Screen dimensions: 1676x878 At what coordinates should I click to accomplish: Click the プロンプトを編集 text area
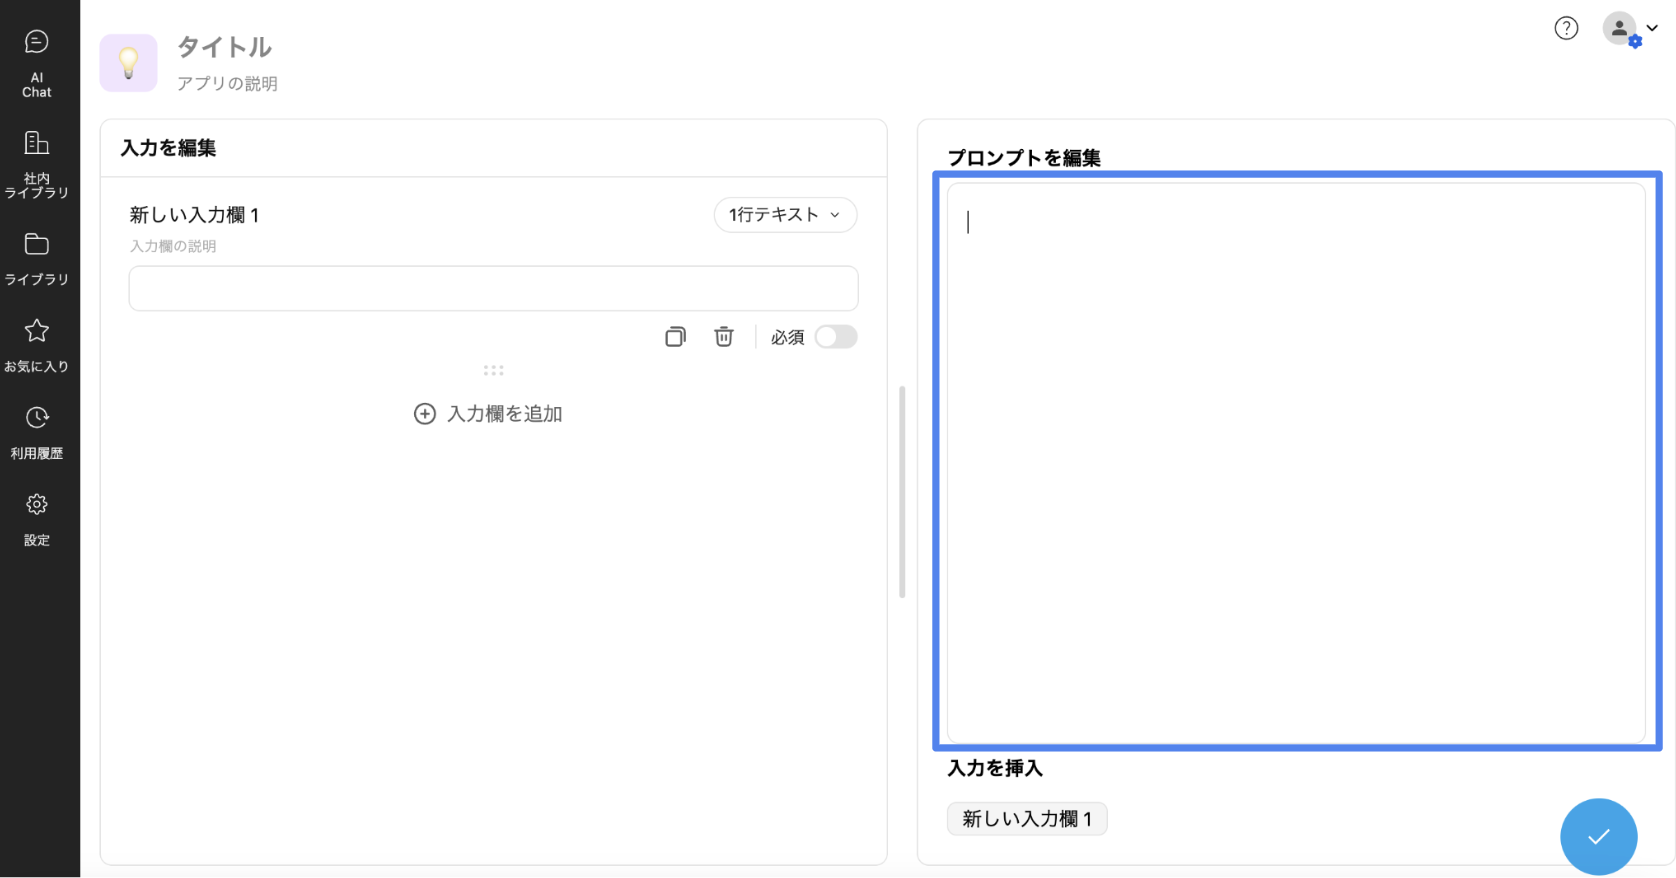coord(1296,462)
